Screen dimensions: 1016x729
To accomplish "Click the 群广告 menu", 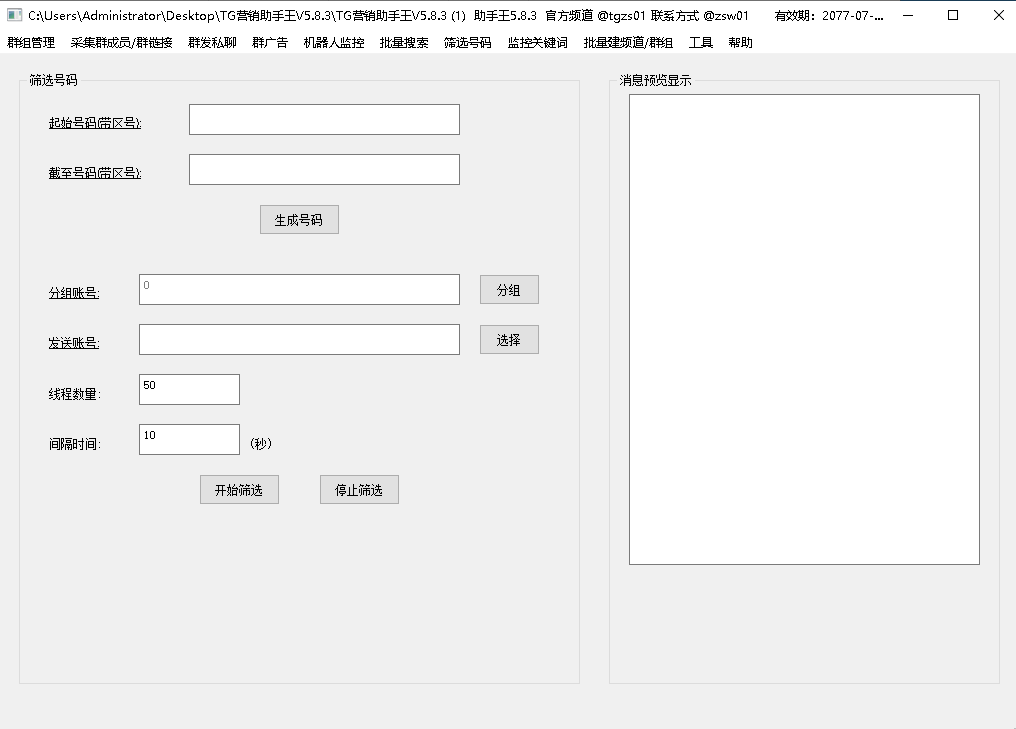I will (269, 43).
